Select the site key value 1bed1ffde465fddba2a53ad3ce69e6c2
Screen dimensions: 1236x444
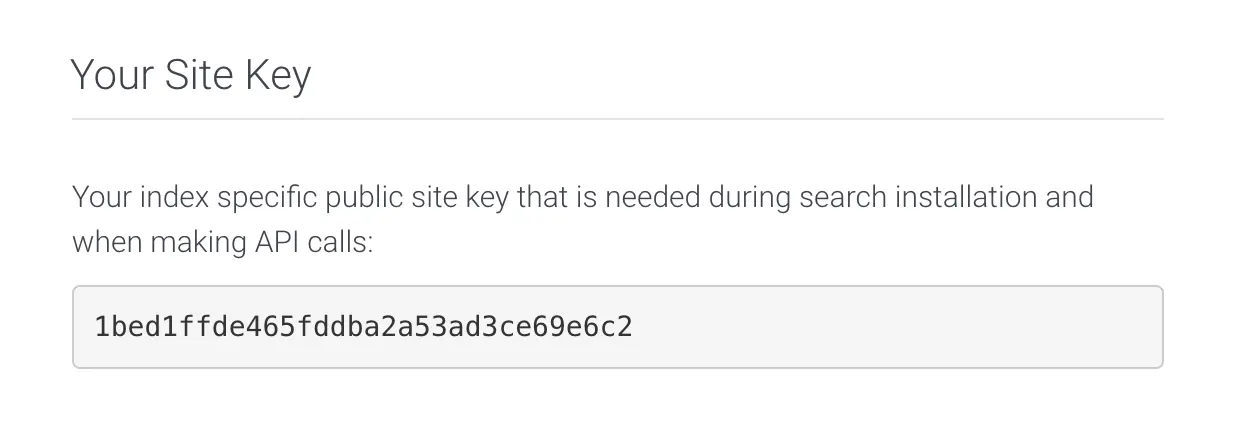[363, 327]
